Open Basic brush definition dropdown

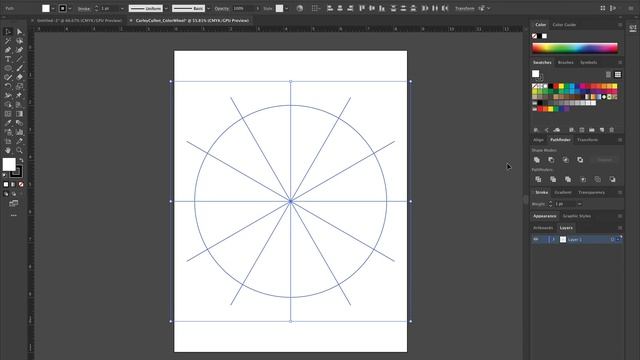(x=209, y=8)
